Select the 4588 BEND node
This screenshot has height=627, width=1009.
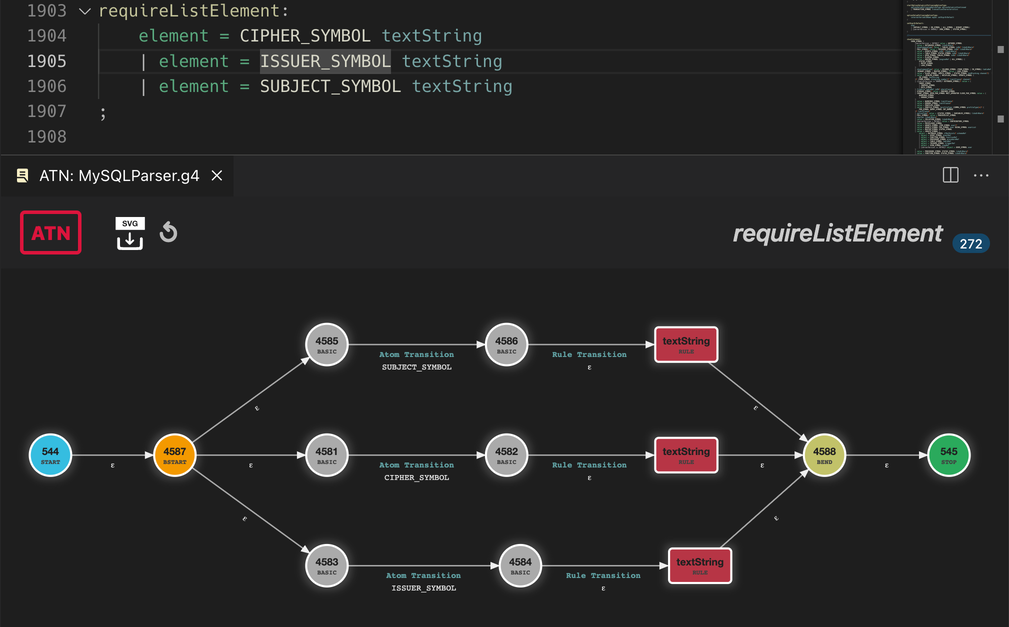pos(824,455)
